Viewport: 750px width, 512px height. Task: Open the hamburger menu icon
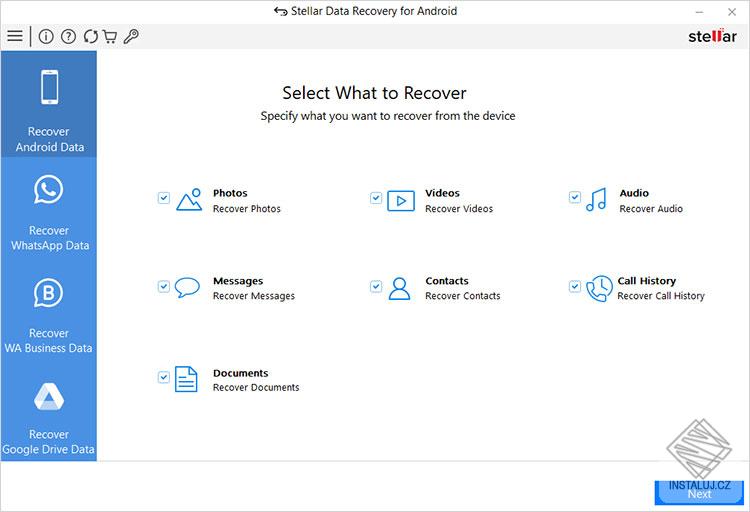coord(15,36)
